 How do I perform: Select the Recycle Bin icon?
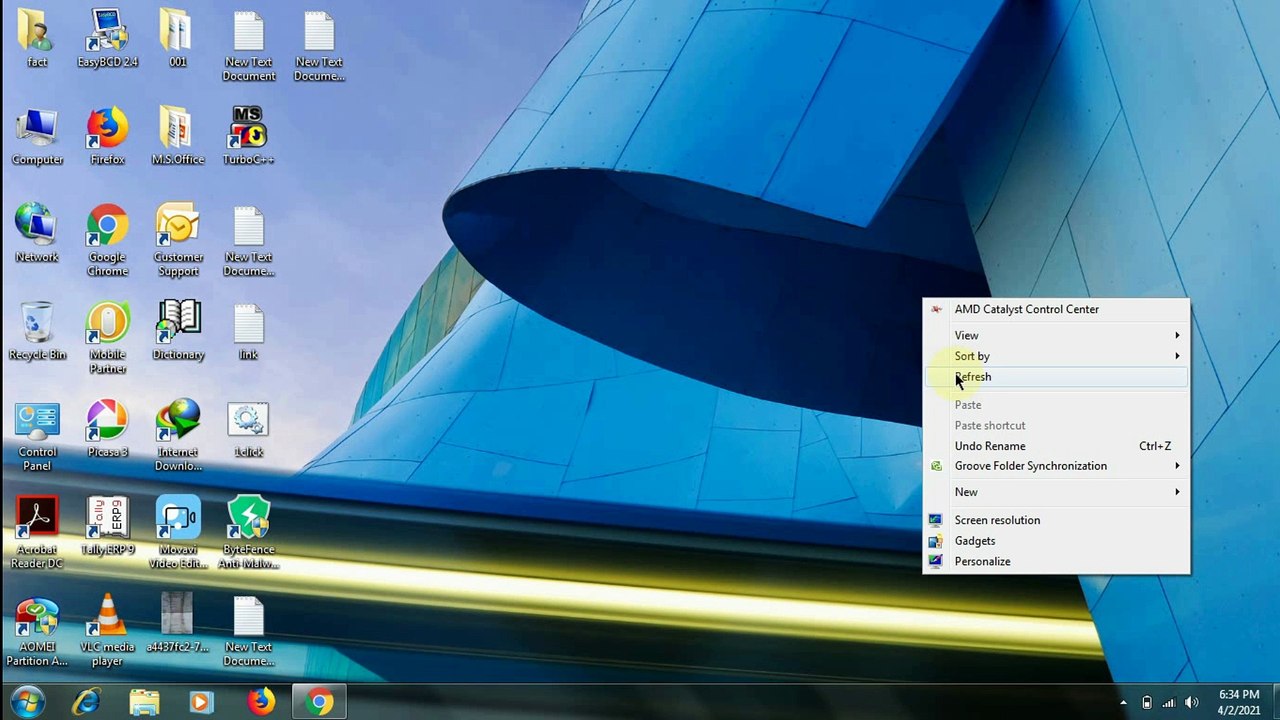[37, 331]
